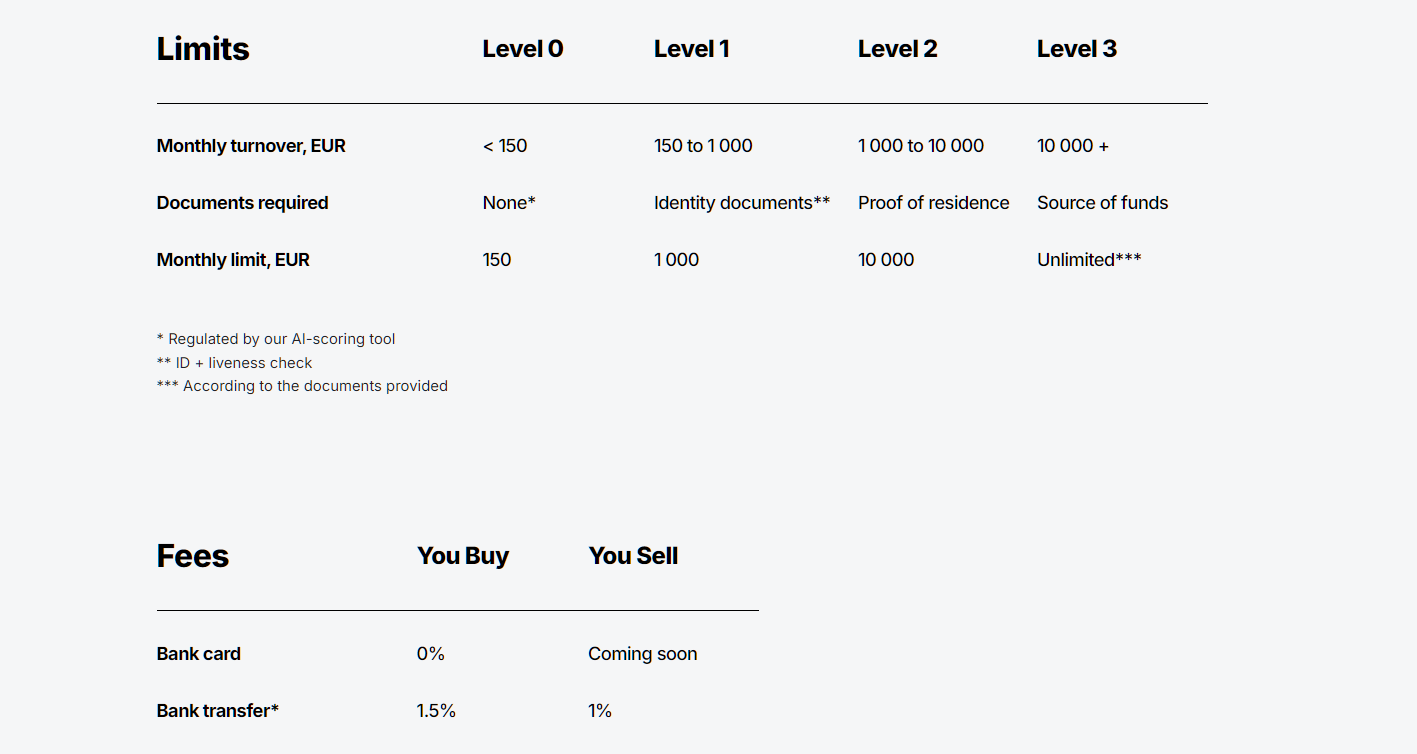Click the "Identity documents**" cell

(x=741, y=203)
